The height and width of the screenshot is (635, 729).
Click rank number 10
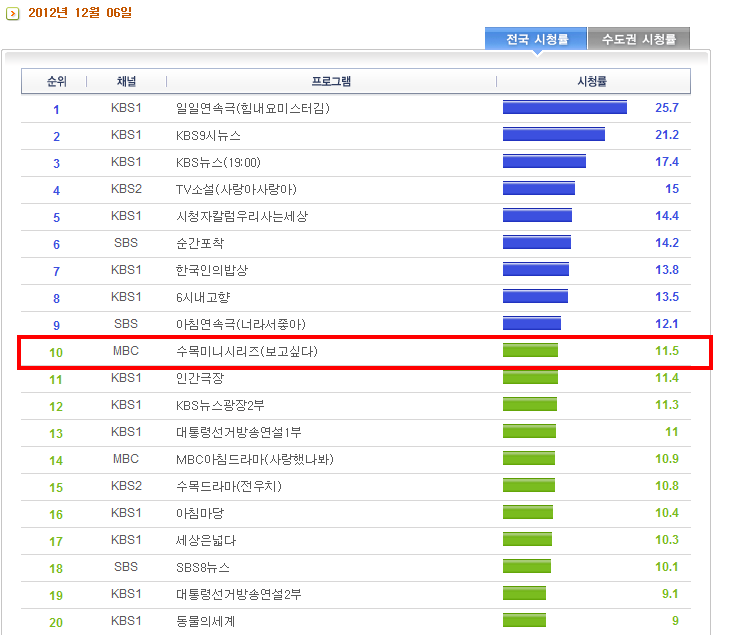point(56,352)
